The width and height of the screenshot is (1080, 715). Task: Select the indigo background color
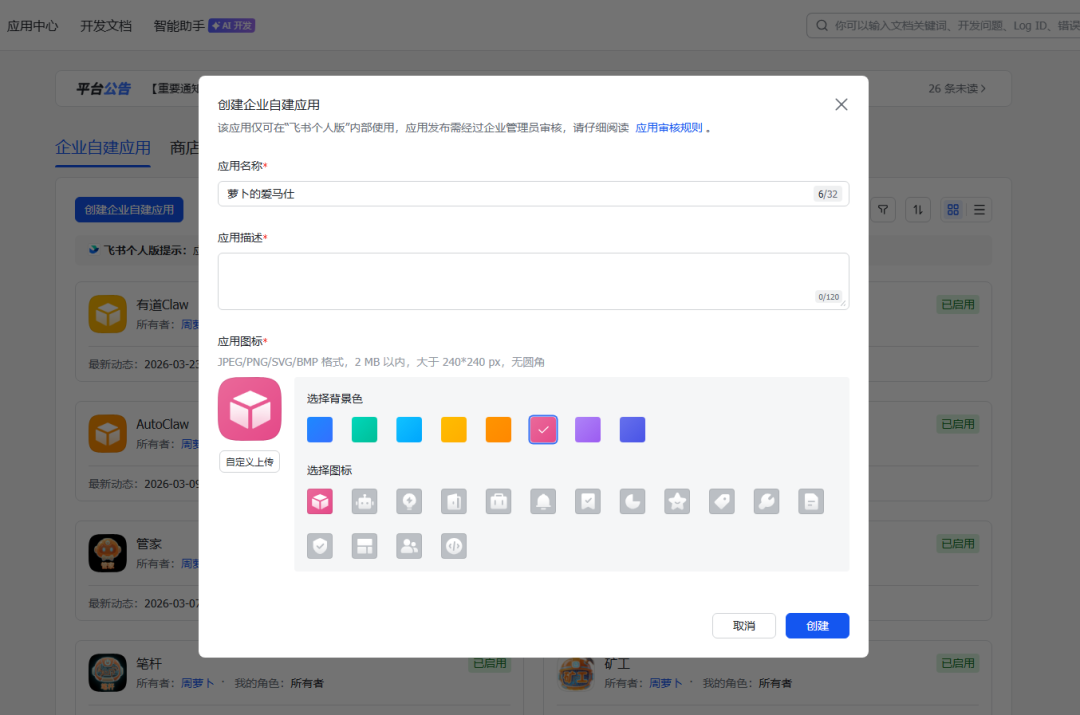coord(632,430)
